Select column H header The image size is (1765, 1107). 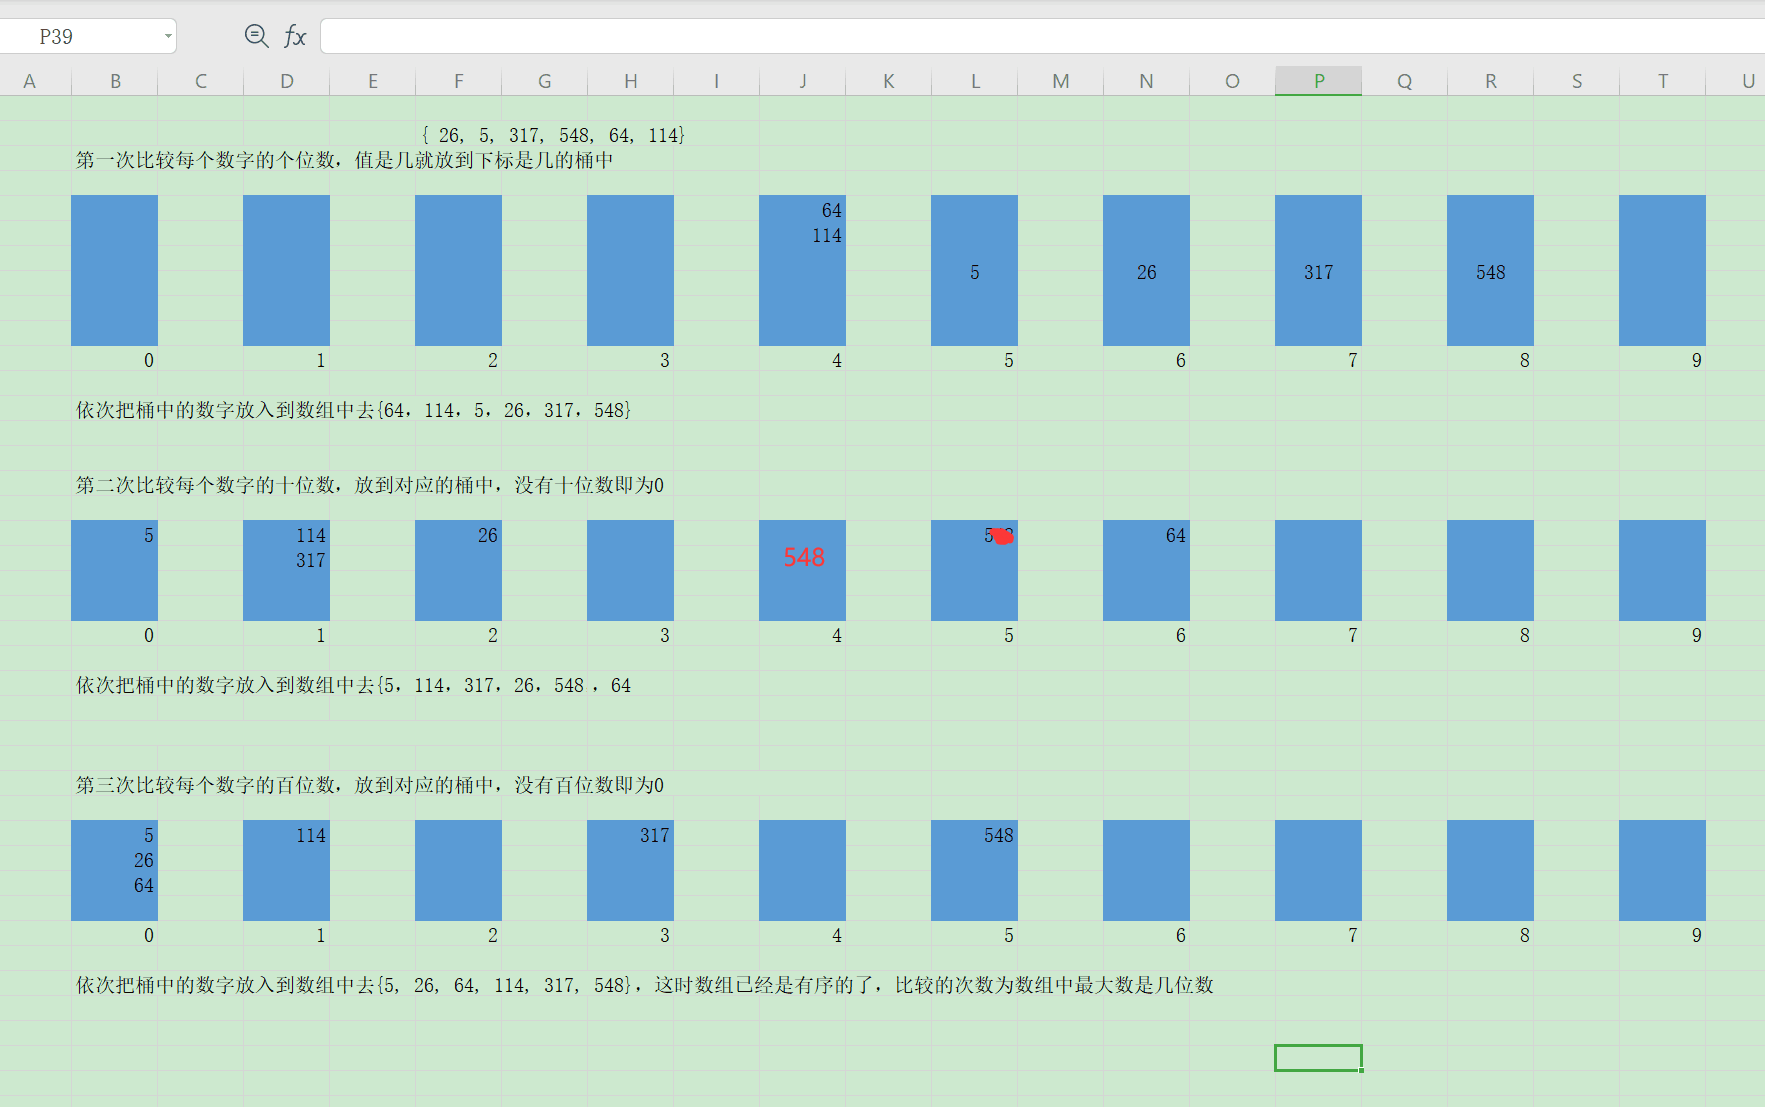click(x=631, y=81)
